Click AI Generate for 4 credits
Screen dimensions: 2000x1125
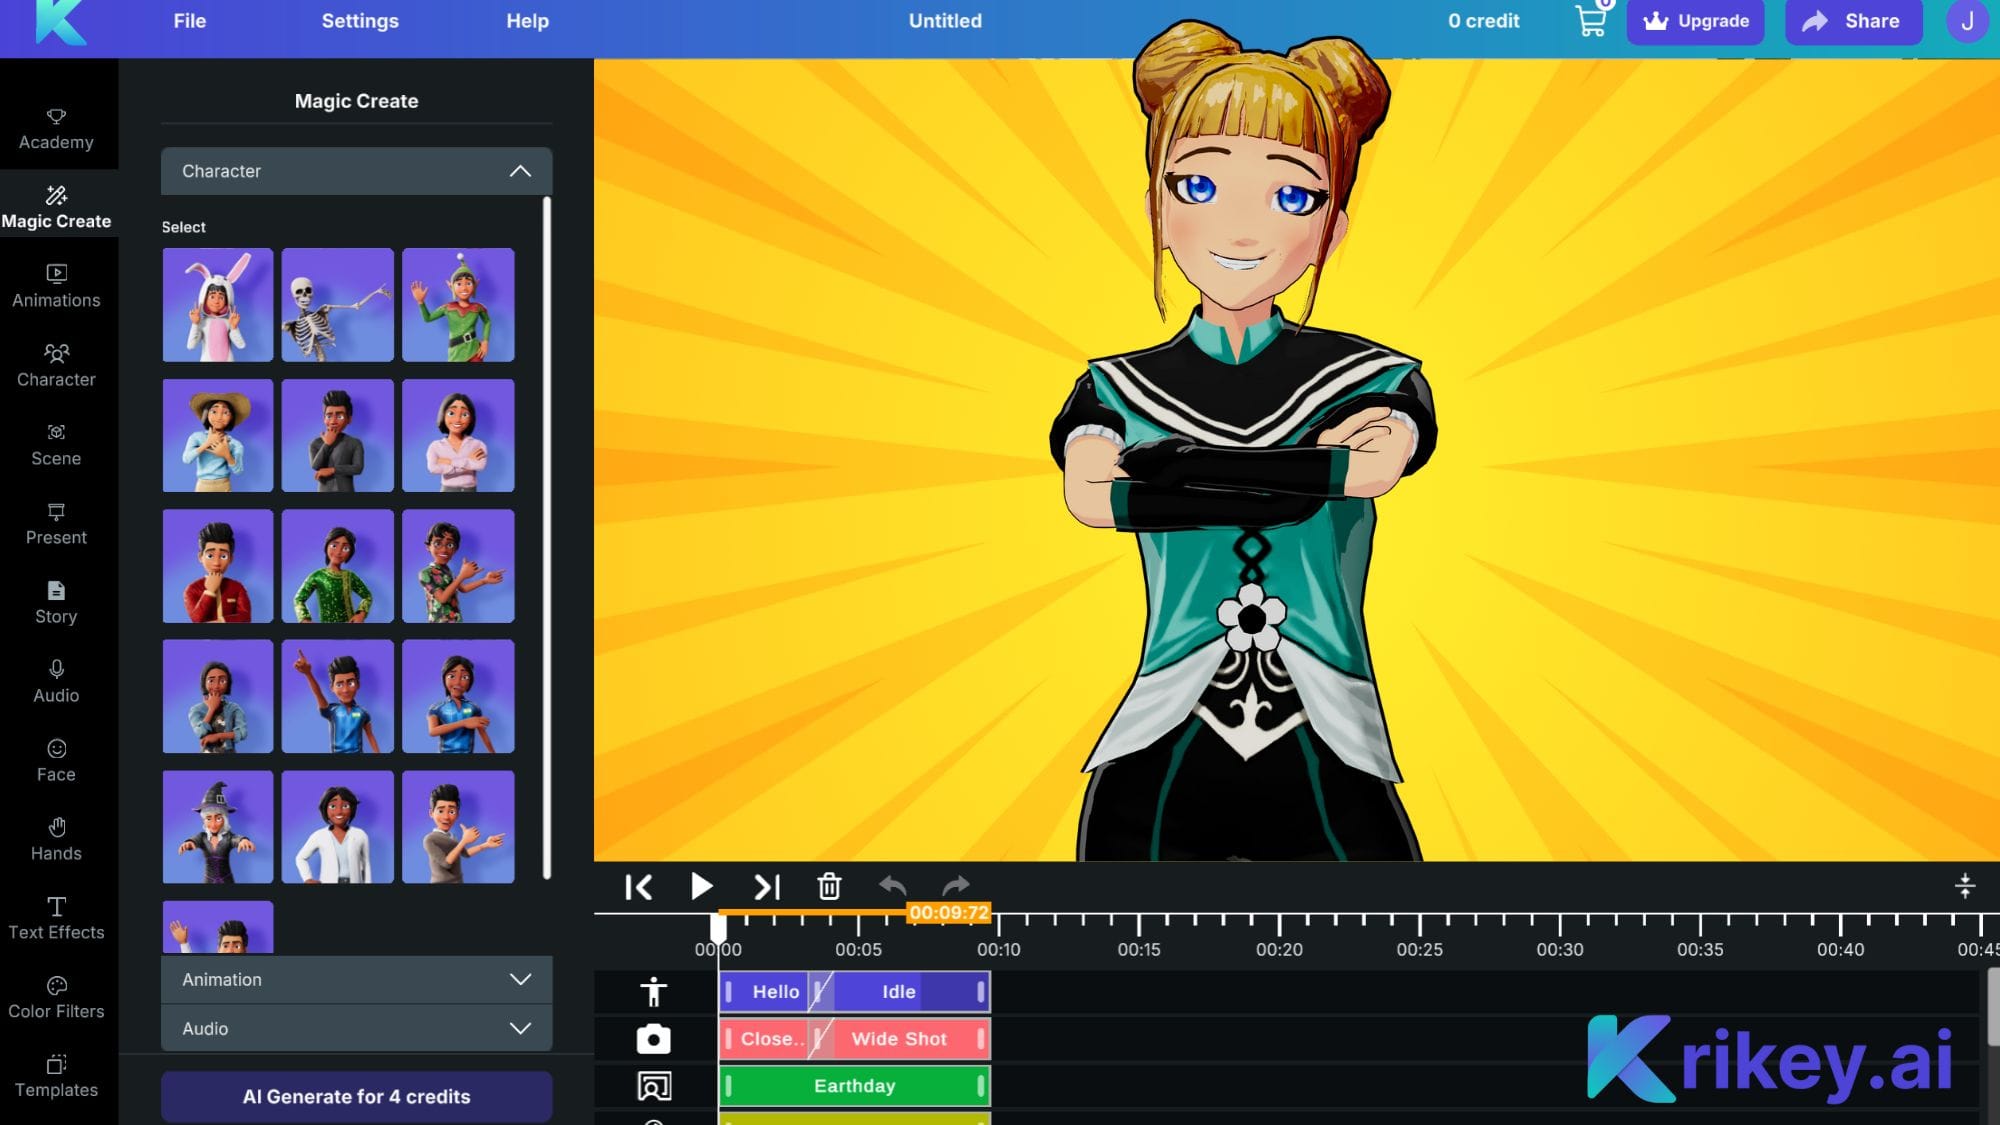pos(357,1096)
